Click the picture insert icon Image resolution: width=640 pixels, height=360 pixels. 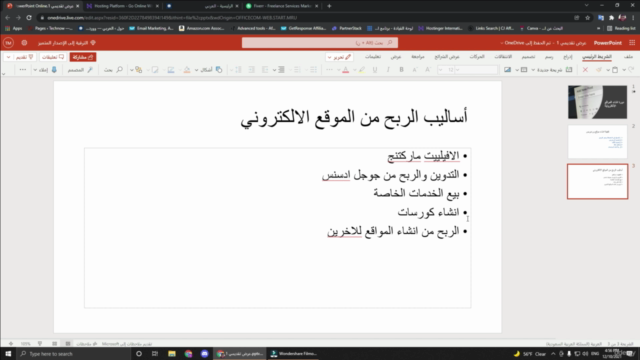click(507, 70)
